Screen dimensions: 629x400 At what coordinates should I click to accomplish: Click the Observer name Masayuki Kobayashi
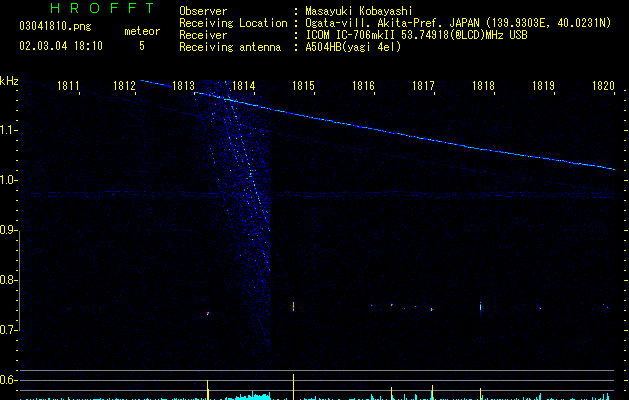point(359,11)
